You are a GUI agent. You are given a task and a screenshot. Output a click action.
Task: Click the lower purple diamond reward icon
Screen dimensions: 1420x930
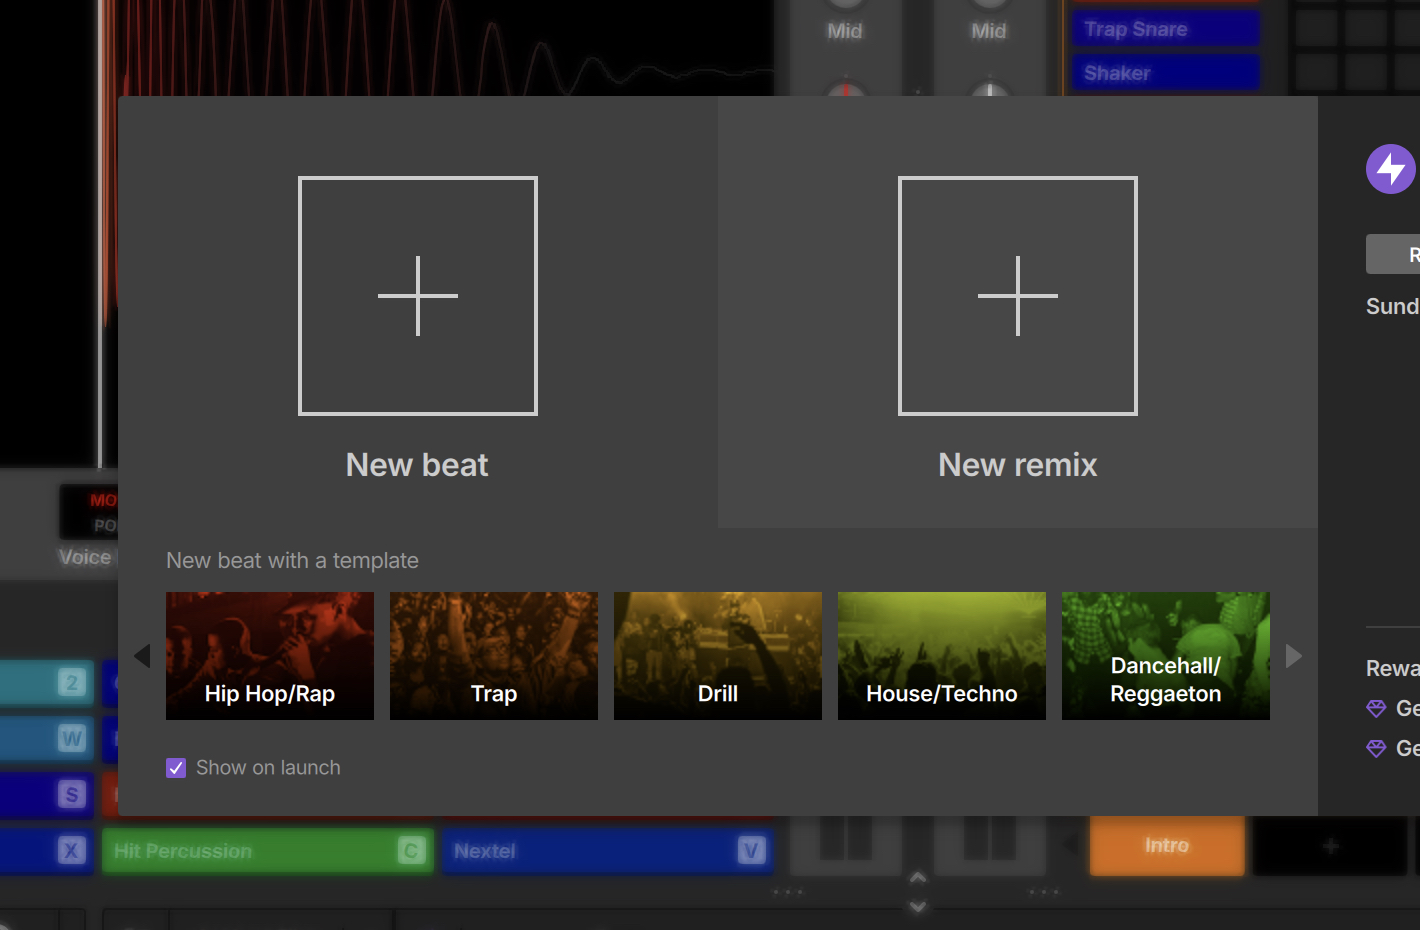point(1376,748)
